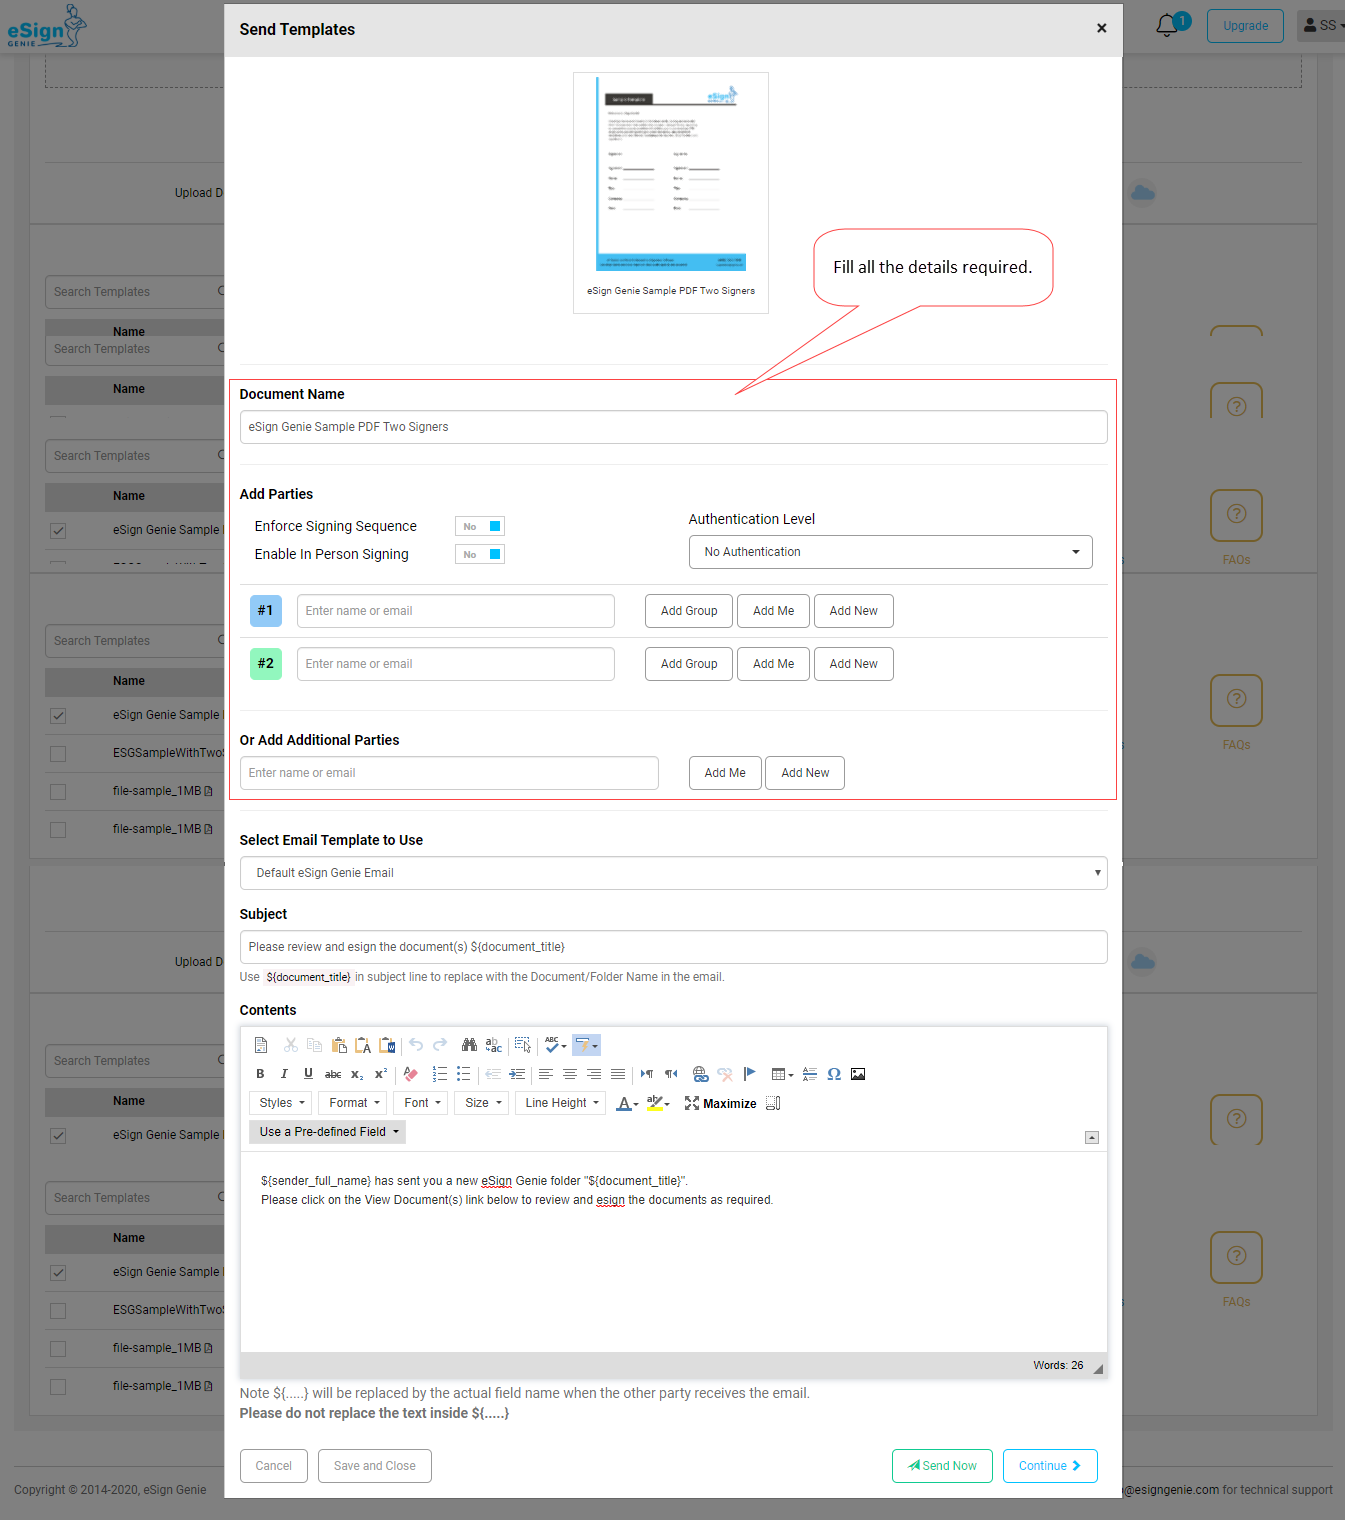Toggle Strikethrough formatting in editor
The width and height of the screenshot is (1345, 1520).
[x=333, y=1074]
